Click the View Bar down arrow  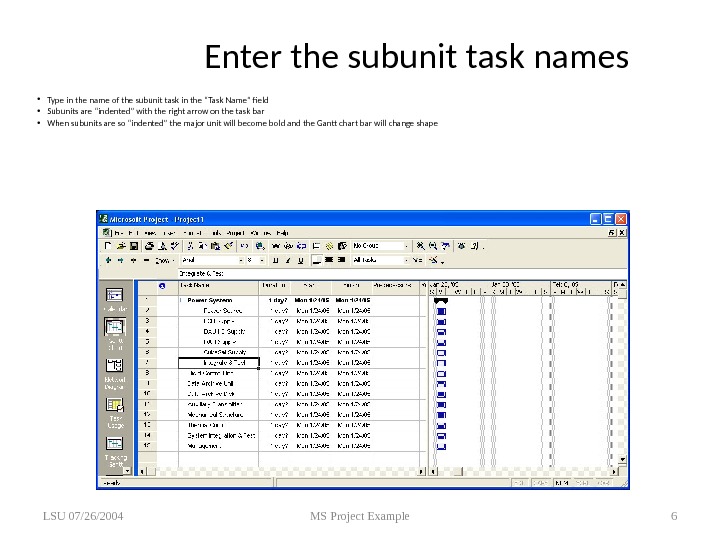click(x=127, y=471)
